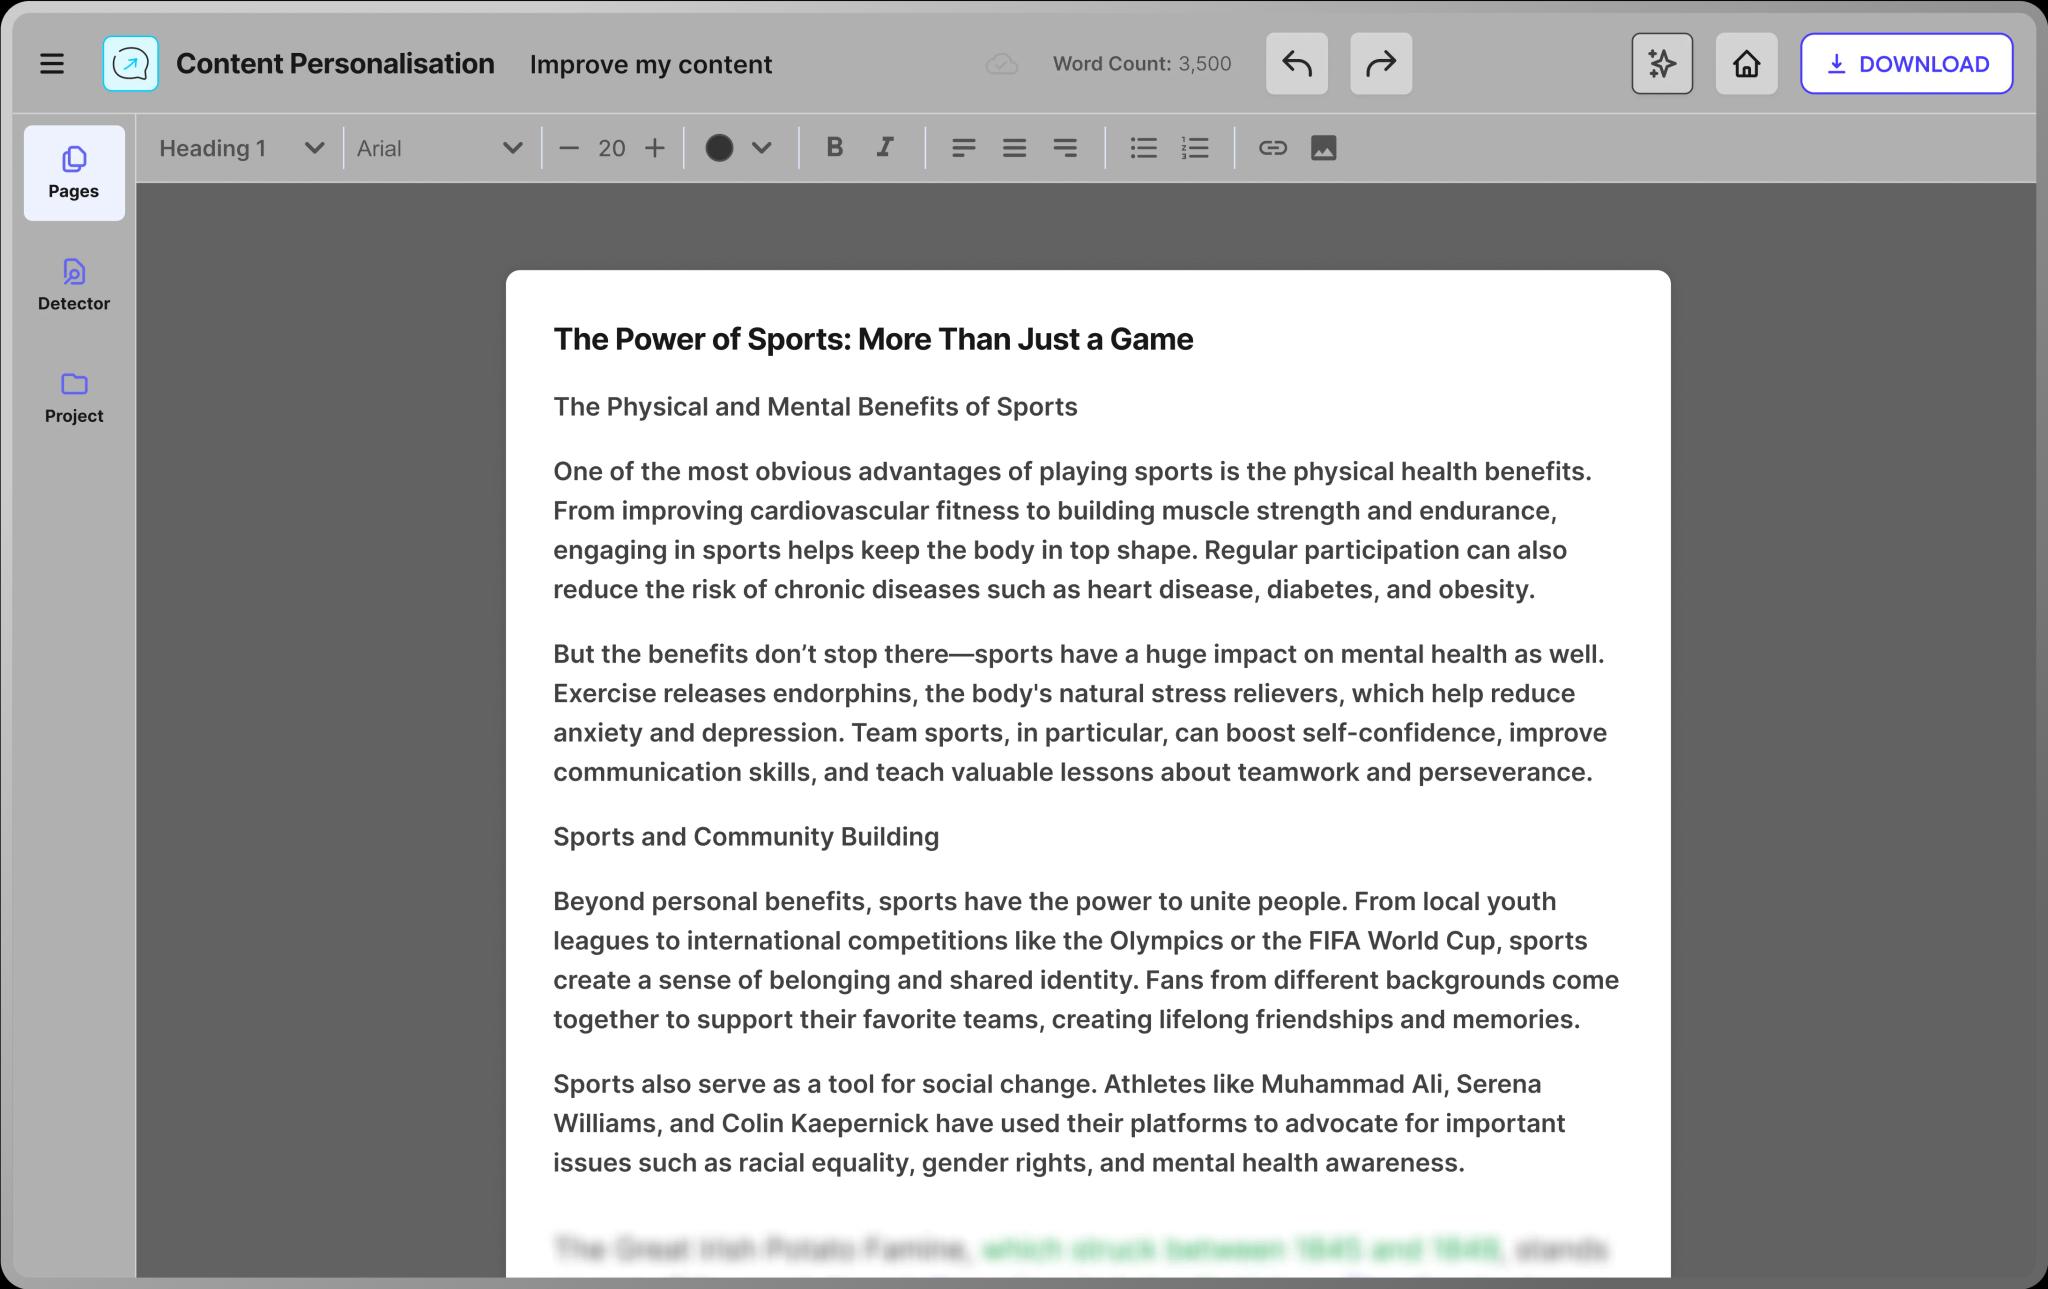Align text to the left
This screenshot has width=2048, height=1289.
click(x=963, y=148)
